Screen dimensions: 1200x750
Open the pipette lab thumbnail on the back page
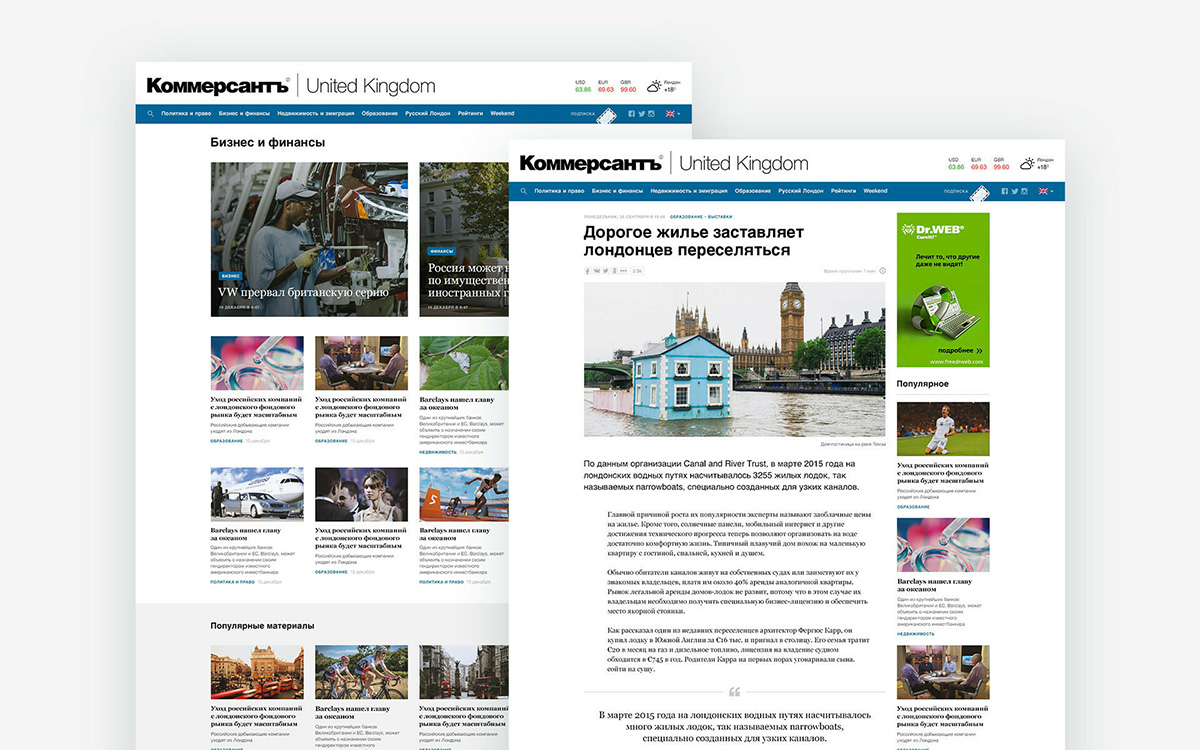[257, 363]
